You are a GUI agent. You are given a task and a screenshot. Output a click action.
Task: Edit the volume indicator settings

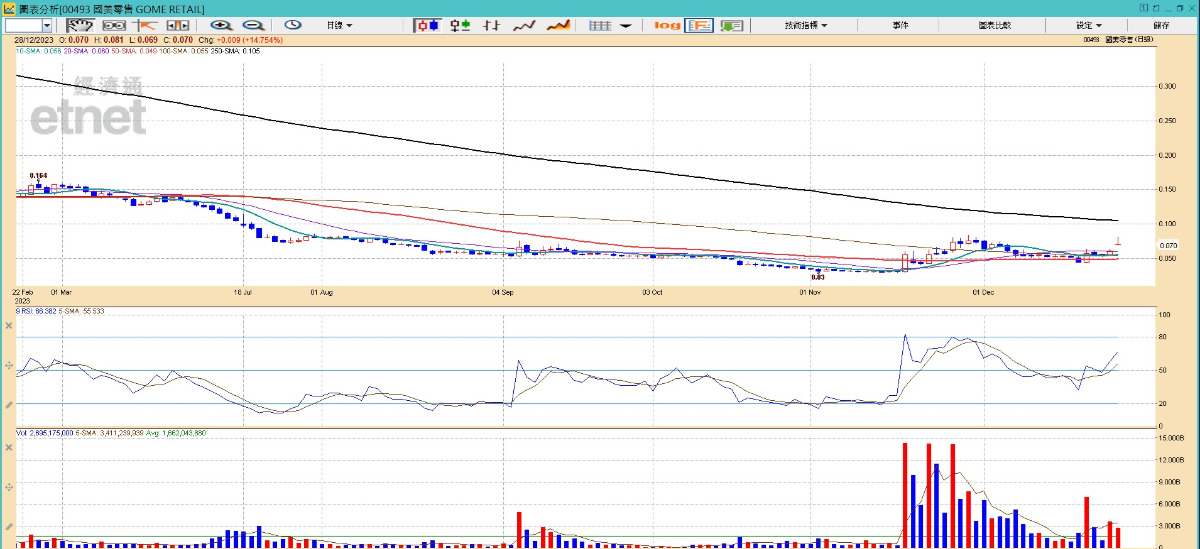10,527
